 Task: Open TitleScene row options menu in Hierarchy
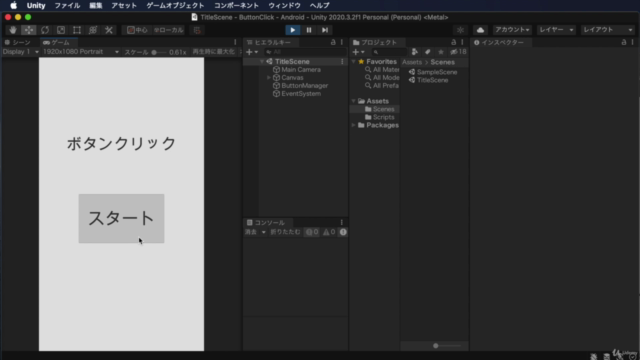[x=342, y=62]
